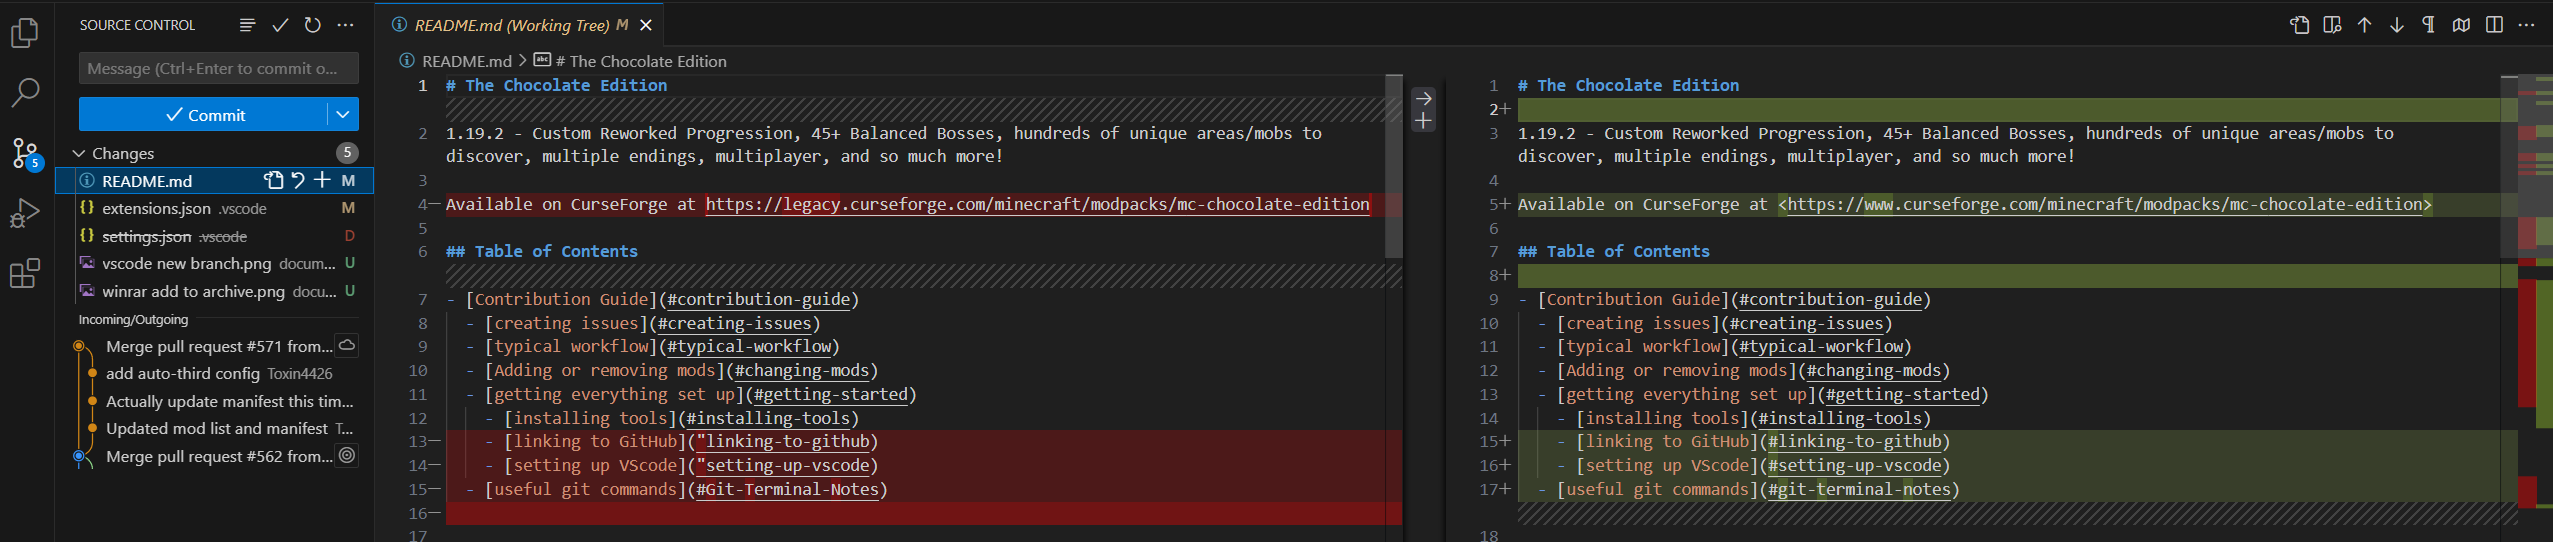This screenshot has width=2553, height=542.
Task: Click '[installing tools]' text in right pane
Action: [x=1663, y=418]
